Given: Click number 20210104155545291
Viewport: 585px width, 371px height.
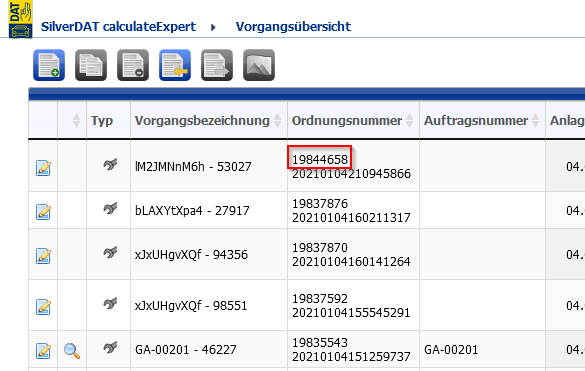Looking at the screenshot, I should tap(351, 313).
